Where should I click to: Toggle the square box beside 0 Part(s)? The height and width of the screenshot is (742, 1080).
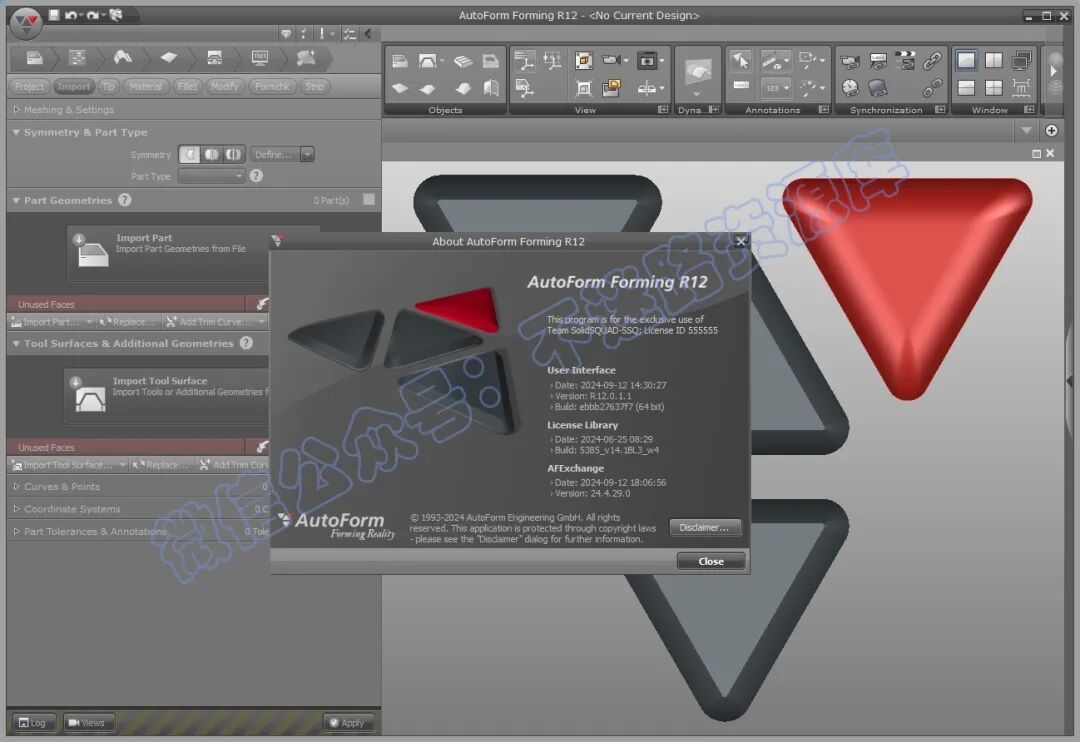pyautogui.click(x=369, y=199)
